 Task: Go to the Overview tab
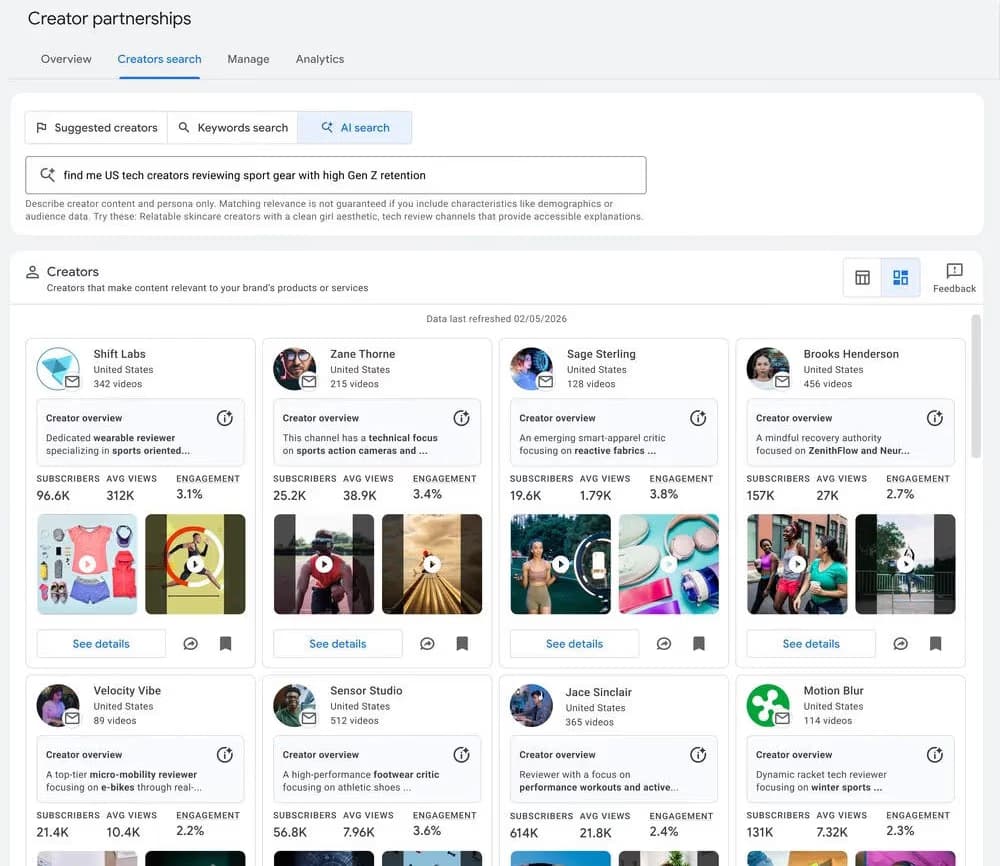[x=66, y=59]
